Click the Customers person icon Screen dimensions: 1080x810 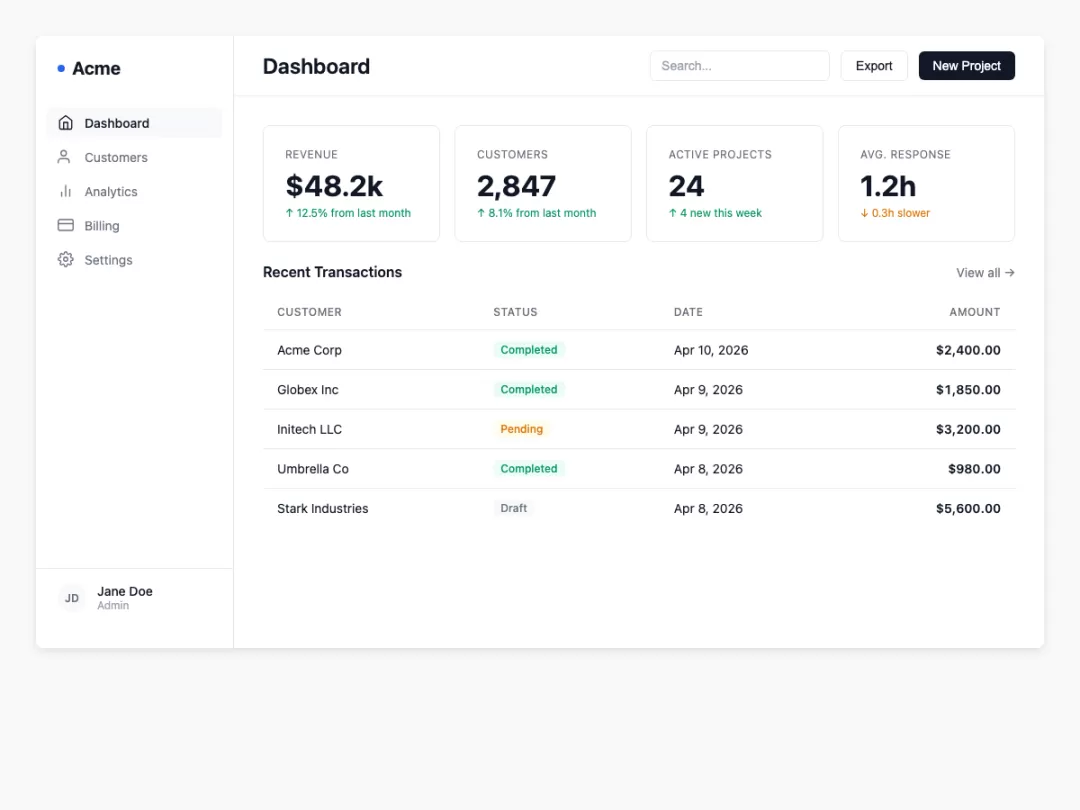[64, 157]
